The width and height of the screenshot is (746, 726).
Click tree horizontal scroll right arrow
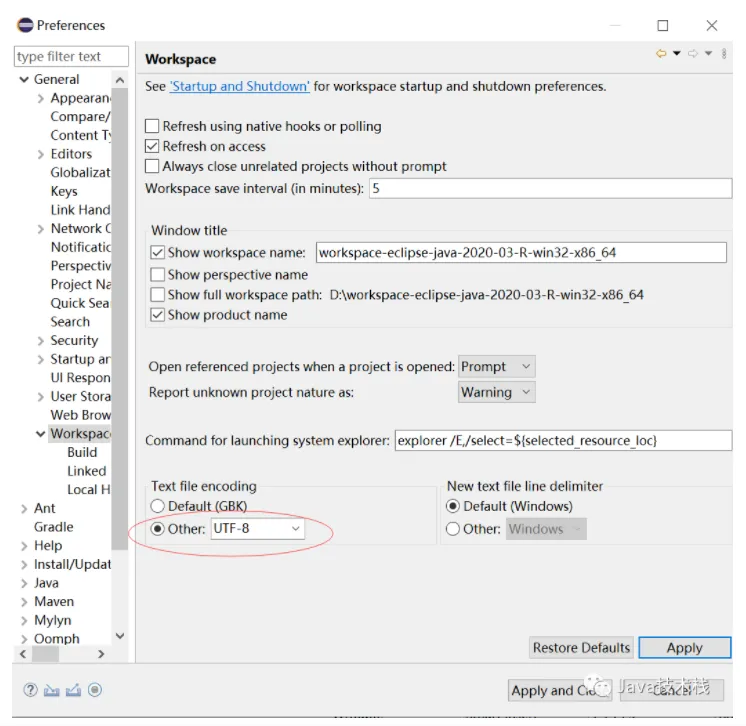[101, 654]
